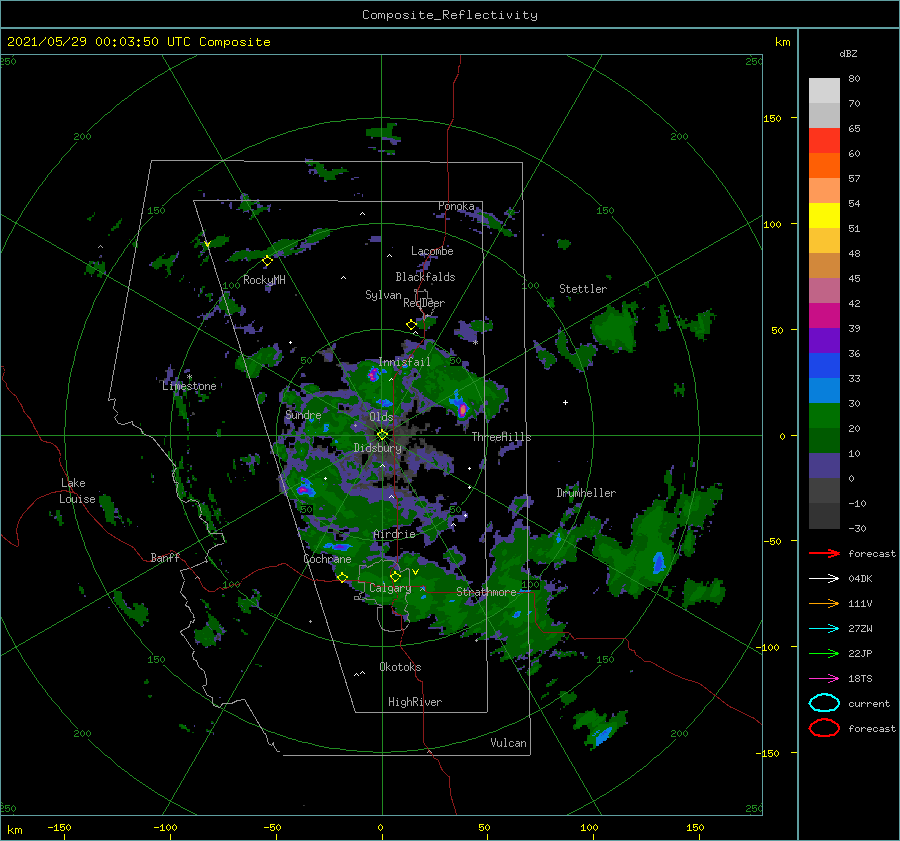900x841 pixels.
Task: Select the purple 39–36 dBZ color swatch
Action: pos(824,341)
